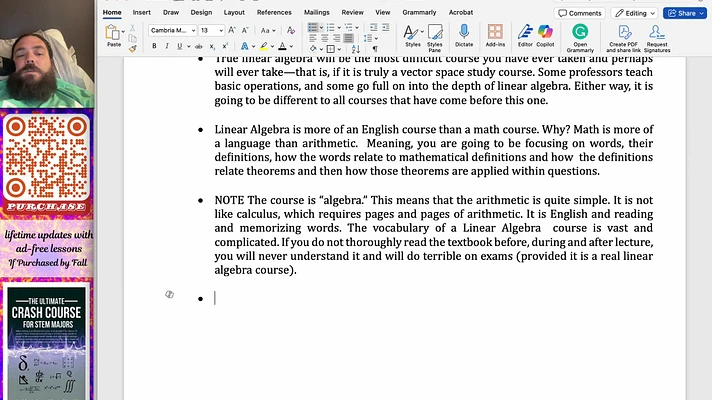The image size is (712, 400).
Task: Expand the numbering dropdown arrow
Action: pos(339,28)
